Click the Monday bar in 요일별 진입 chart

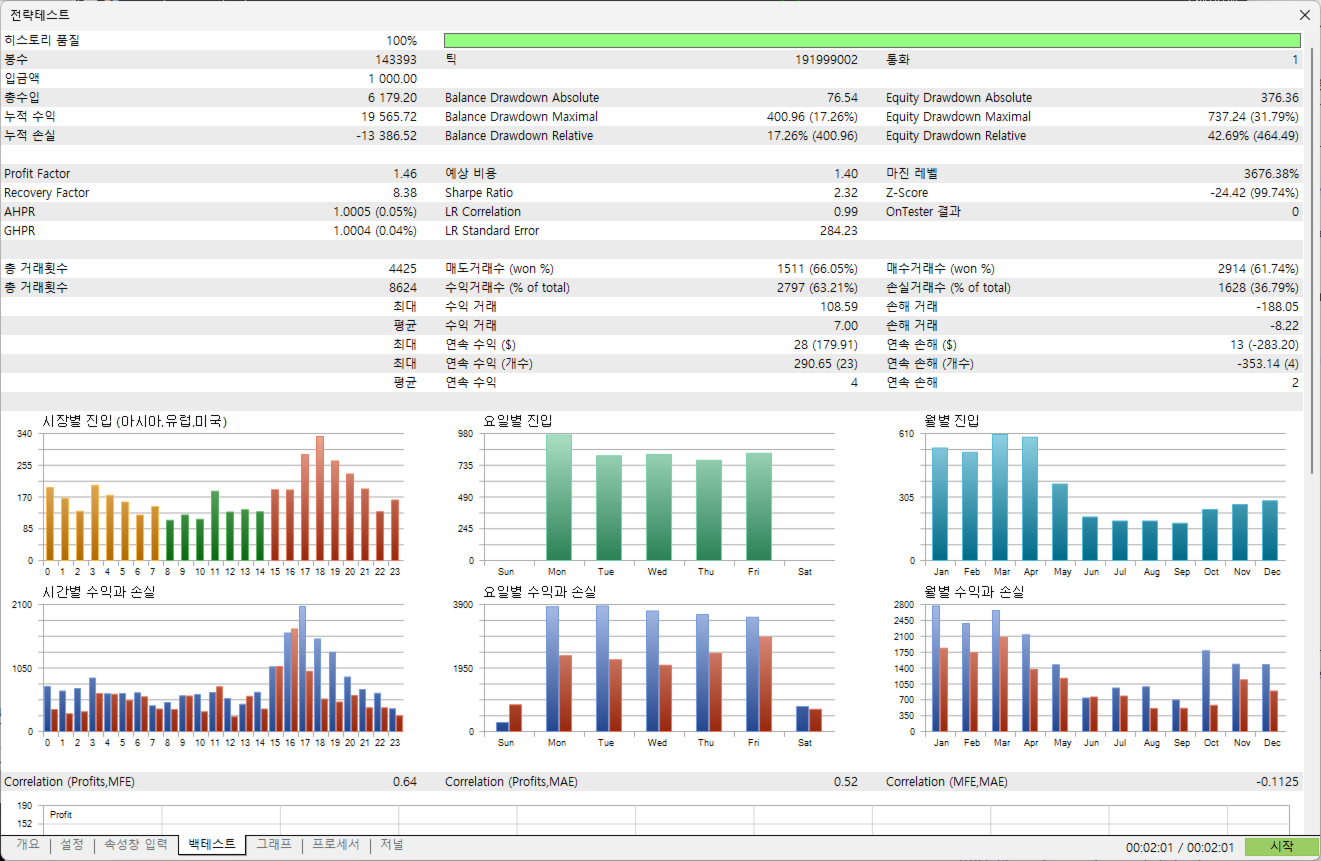(x=559, y=497)
